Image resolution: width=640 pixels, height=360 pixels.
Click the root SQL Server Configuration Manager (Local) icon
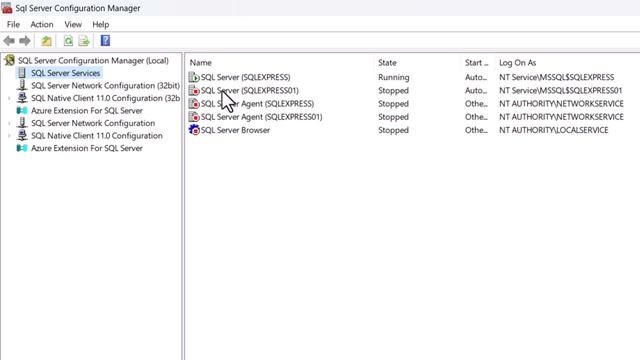tap(9, 60)
